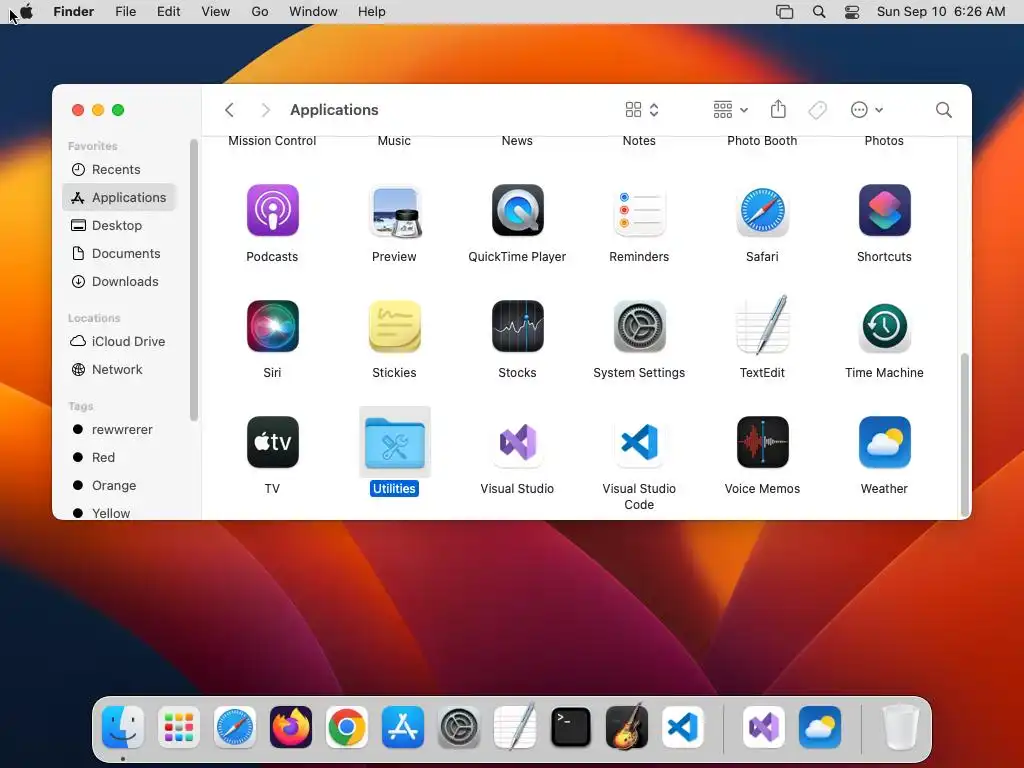The image size is (1024, 768).
Task: Open the Window menu
Action: [x=313, y=12]
